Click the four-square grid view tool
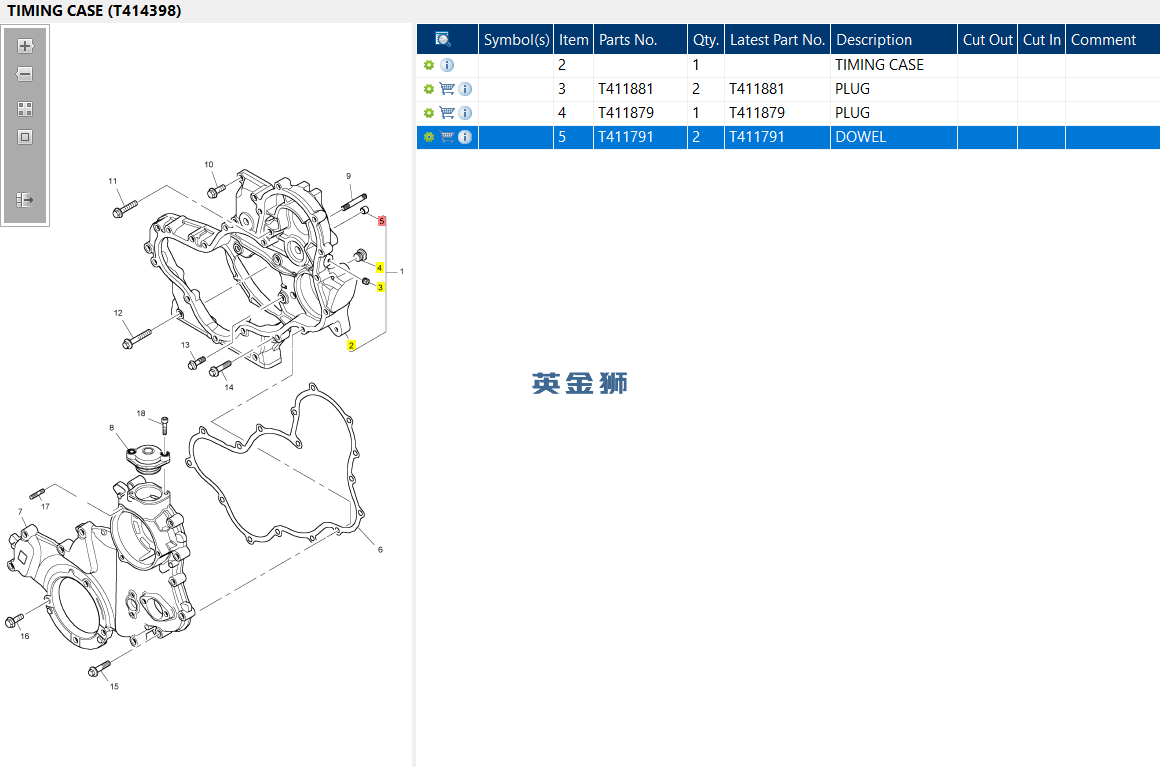 (x=25, y=109)
